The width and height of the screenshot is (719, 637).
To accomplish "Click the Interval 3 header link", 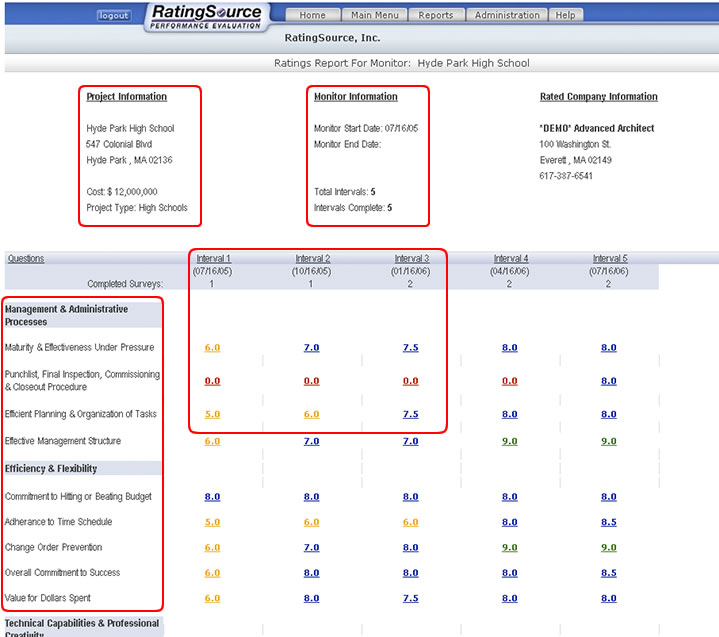I will pos(411,258).
